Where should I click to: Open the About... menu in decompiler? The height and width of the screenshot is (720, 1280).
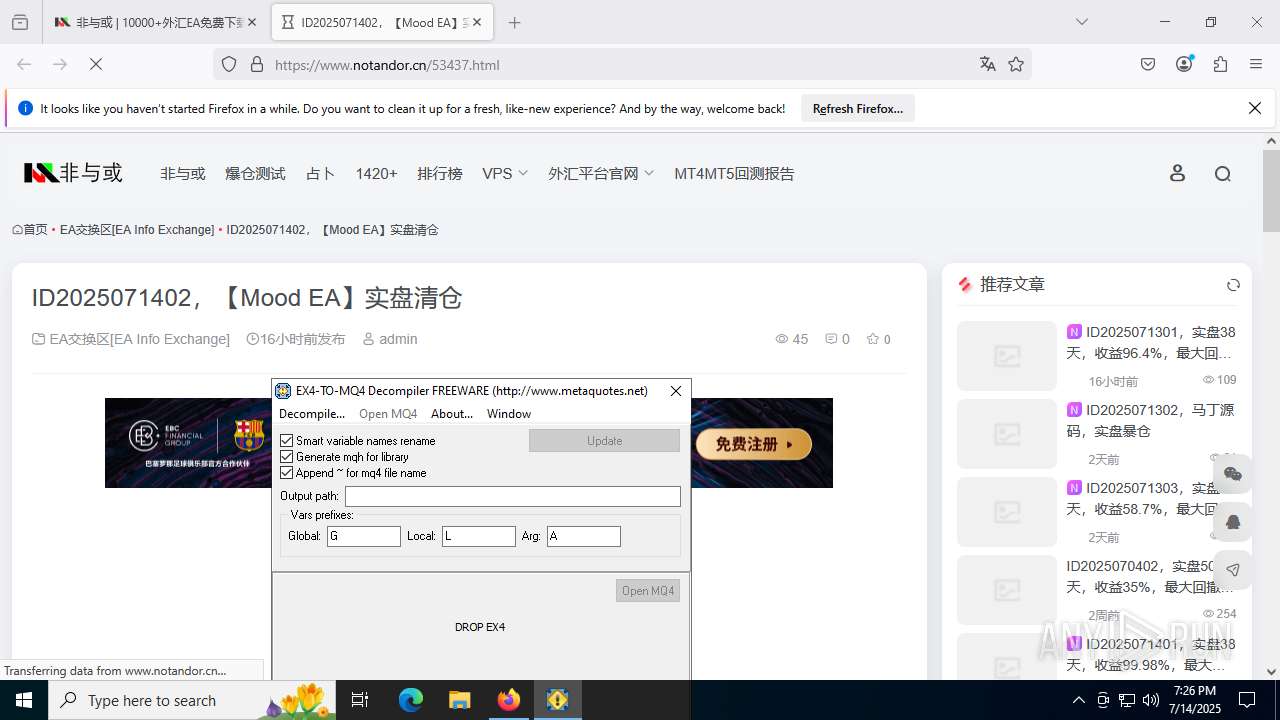(x=452, y=413)
